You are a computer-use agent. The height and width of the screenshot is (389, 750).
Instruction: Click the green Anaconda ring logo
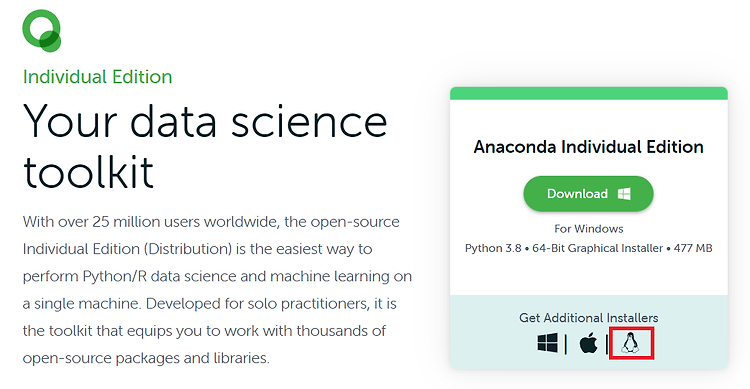(42, 31)
